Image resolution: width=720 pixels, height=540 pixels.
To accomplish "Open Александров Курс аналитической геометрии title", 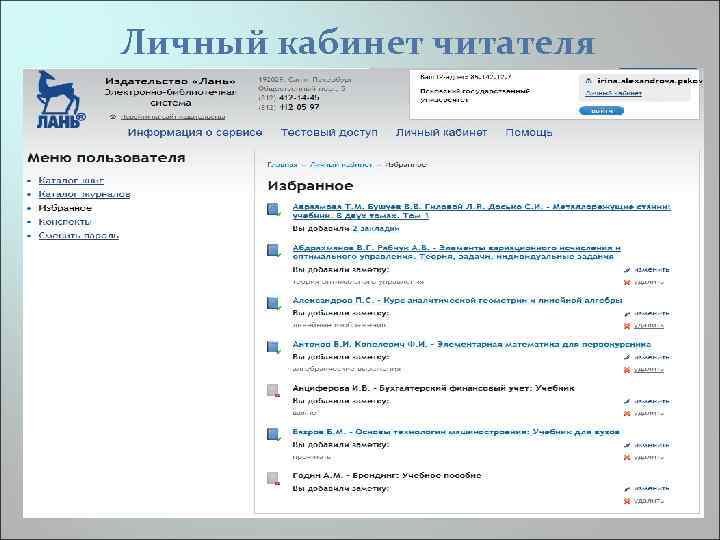I will (457, 300).
